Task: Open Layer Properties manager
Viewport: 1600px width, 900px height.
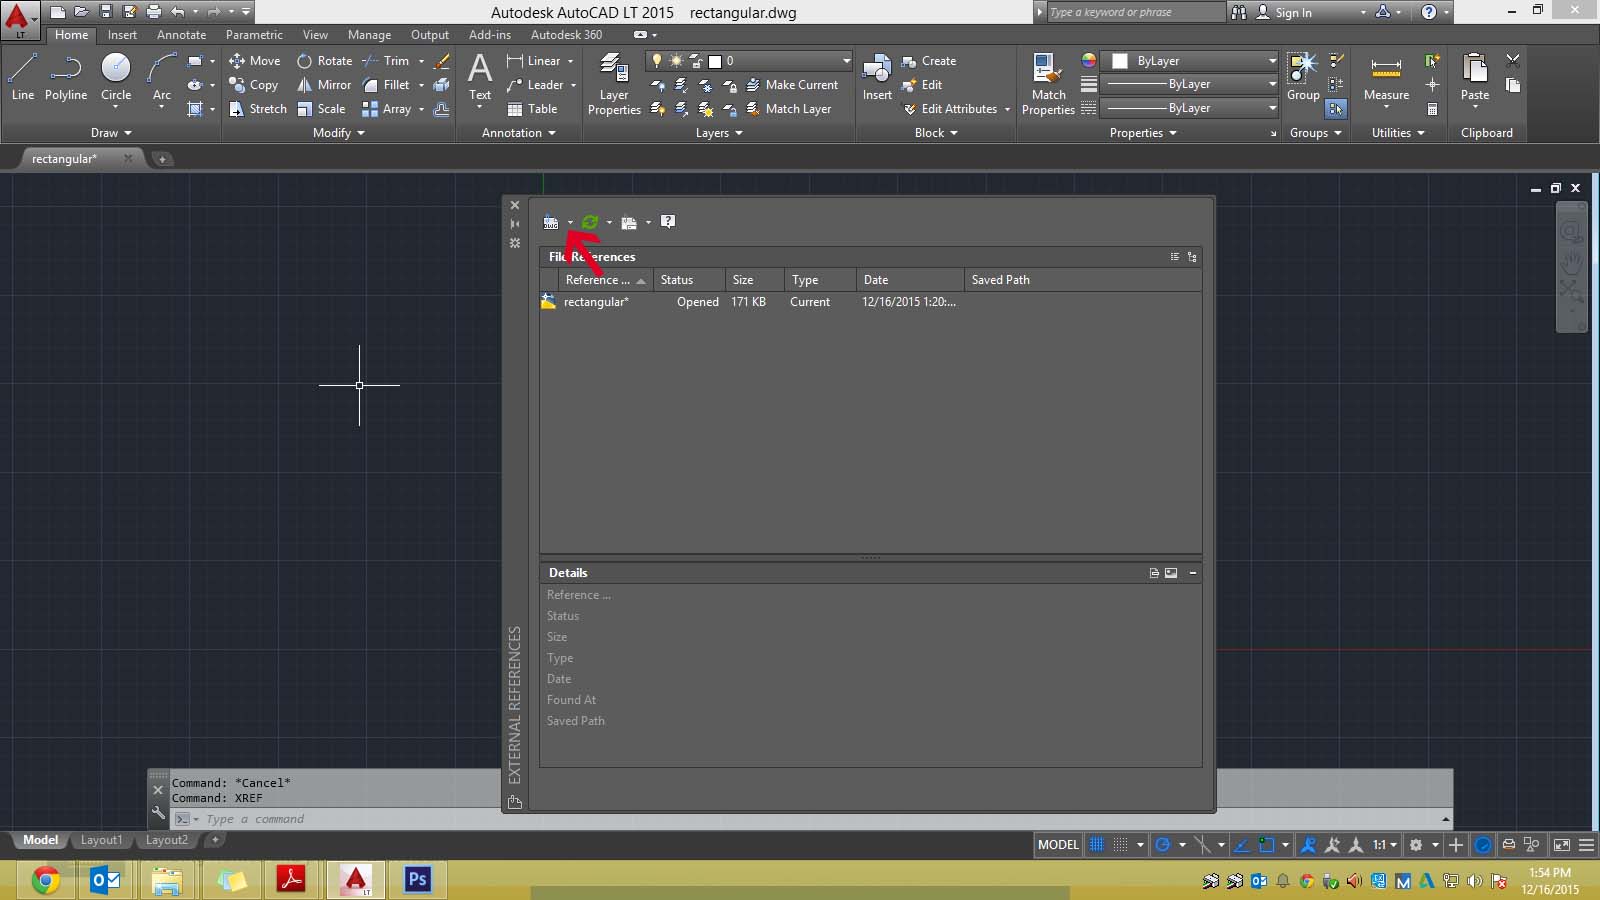Action: coord(614,85)
